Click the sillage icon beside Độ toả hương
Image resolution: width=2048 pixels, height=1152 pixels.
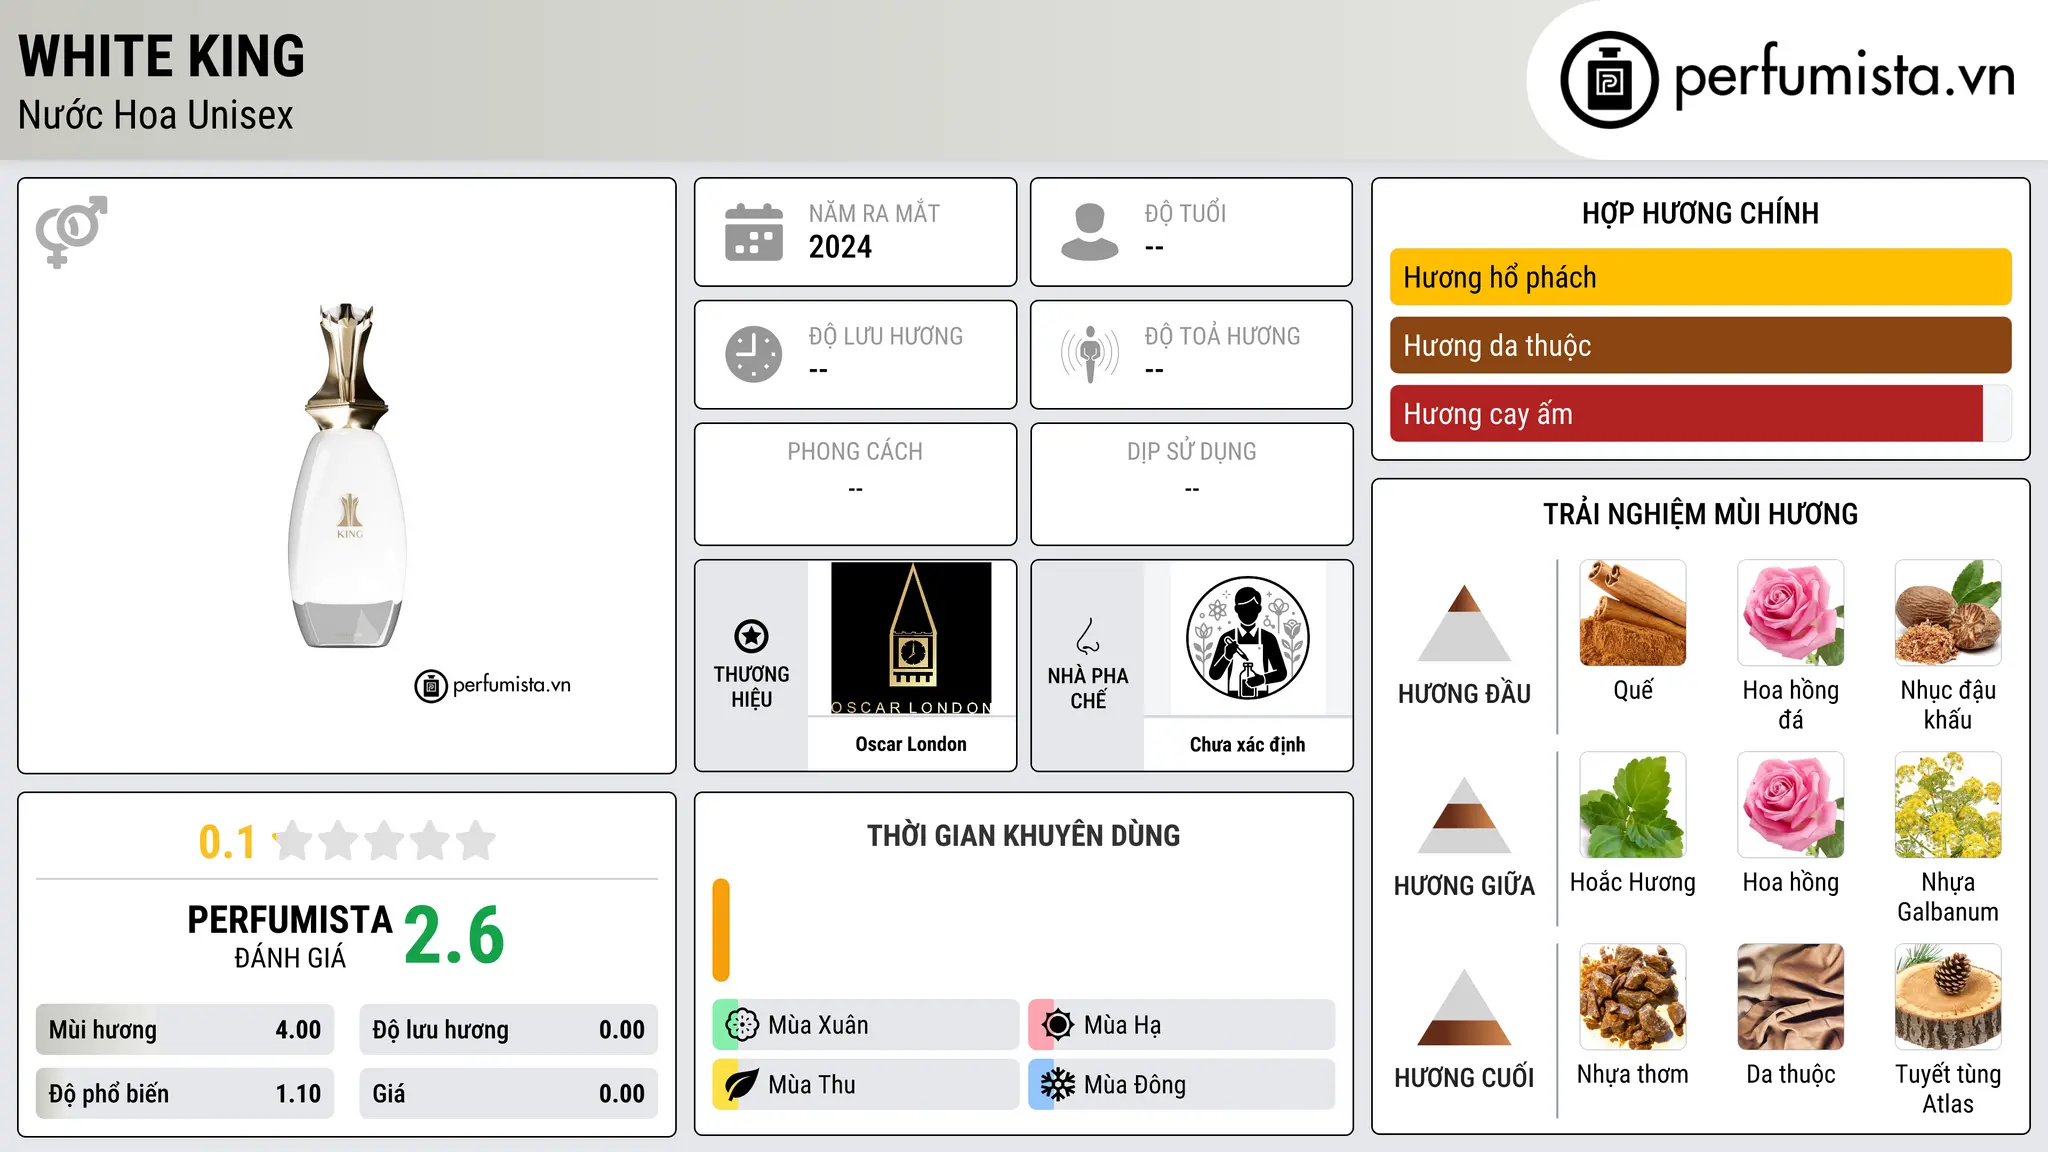[1090, 354]
